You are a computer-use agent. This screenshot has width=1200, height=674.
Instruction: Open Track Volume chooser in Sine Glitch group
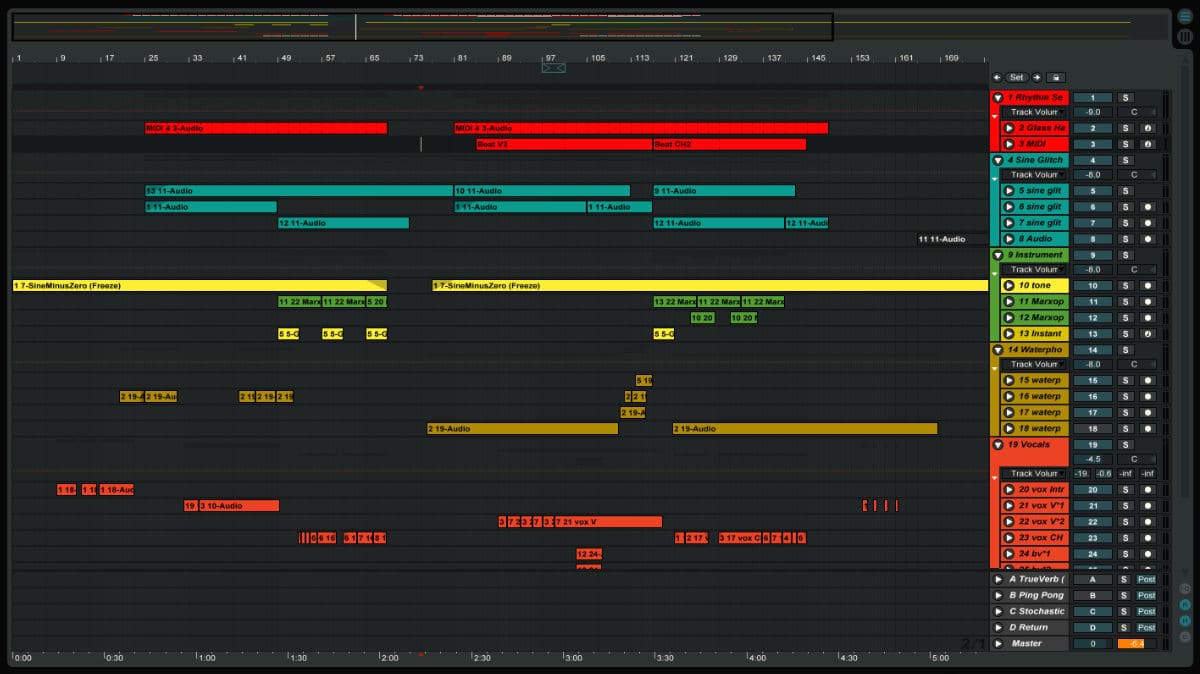pos(1035,175)
